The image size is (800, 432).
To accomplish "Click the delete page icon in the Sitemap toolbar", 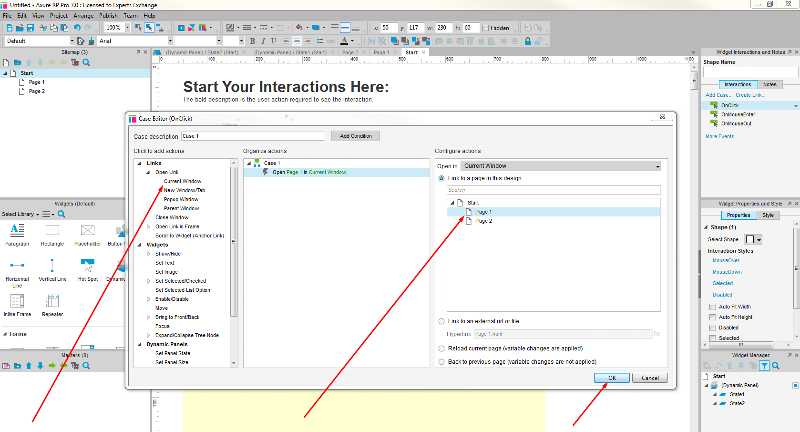I will (75, 62).
